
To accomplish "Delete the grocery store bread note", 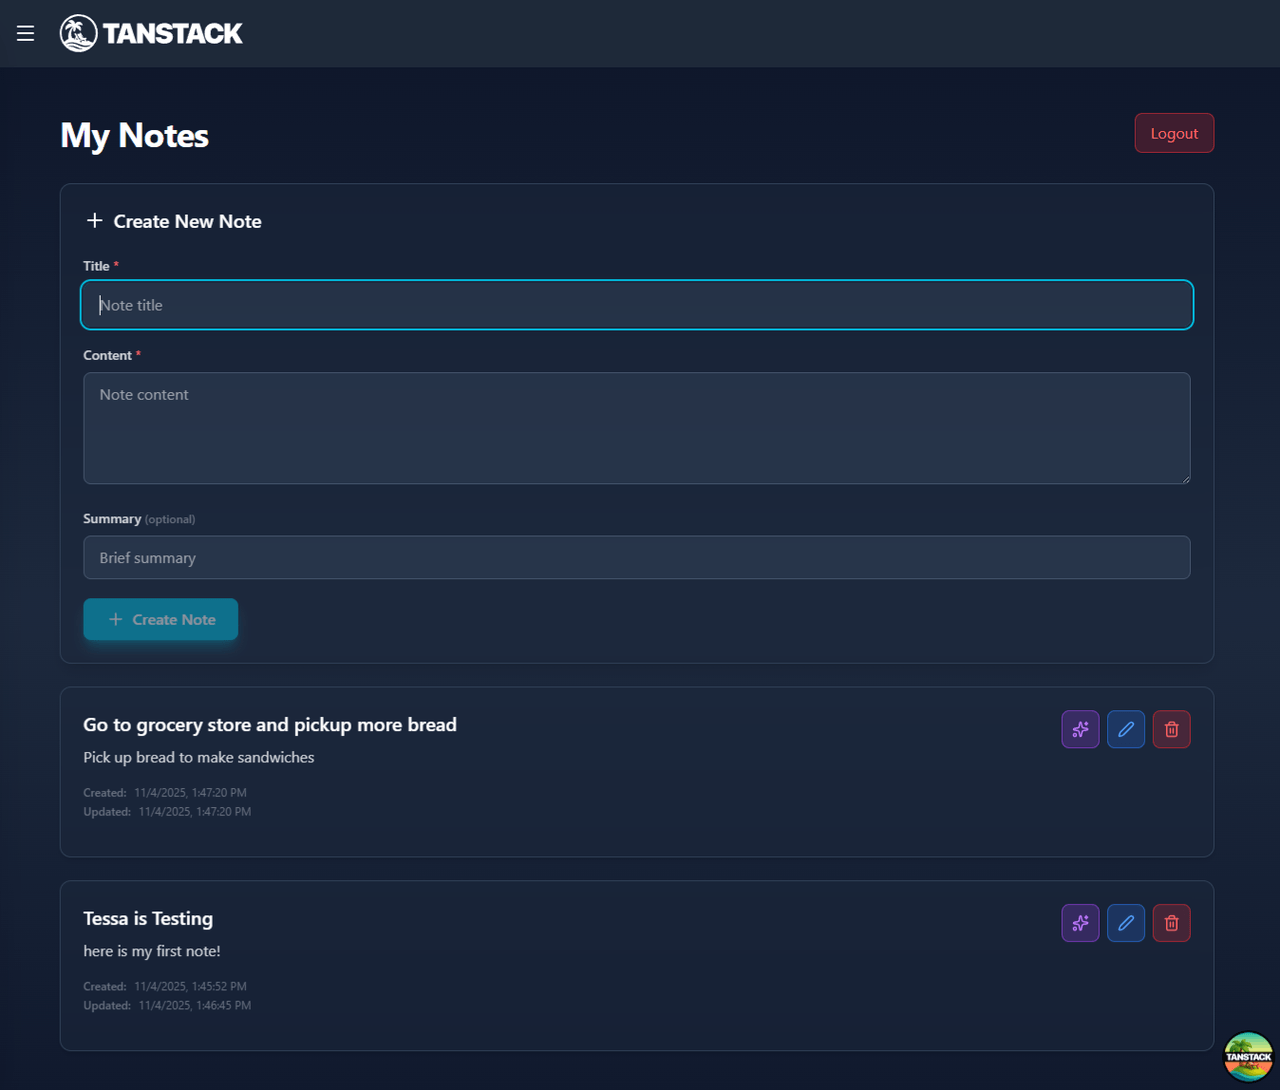I will coord(1172,730).
